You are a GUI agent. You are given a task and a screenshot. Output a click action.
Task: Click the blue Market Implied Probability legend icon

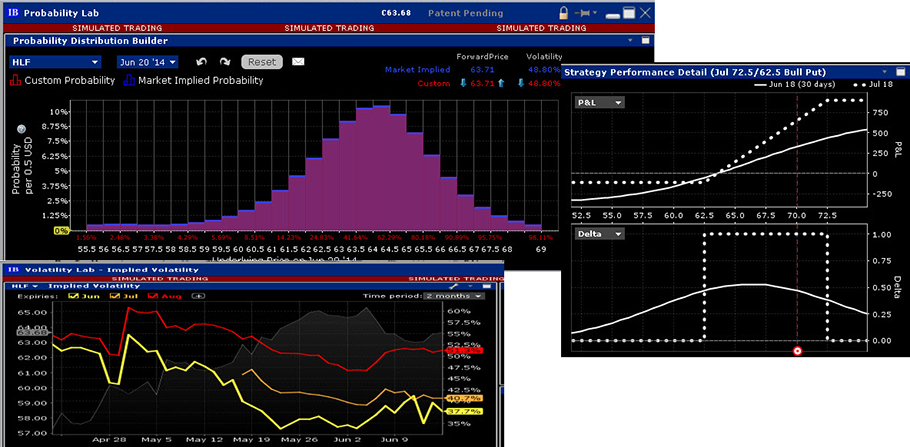[129, 81]
